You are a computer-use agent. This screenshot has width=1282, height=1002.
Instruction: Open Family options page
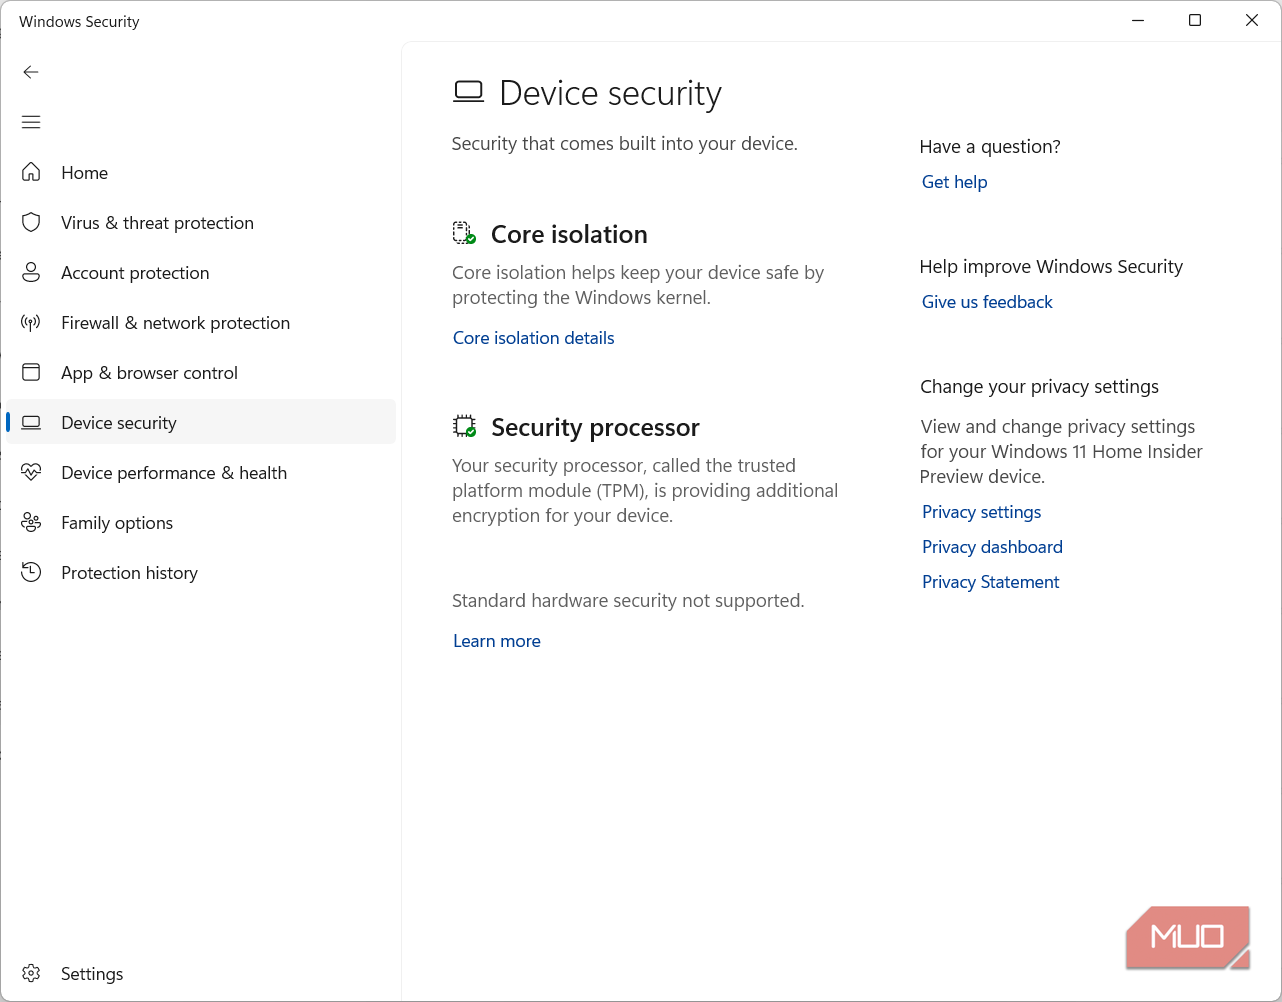[x=117, y=523]
